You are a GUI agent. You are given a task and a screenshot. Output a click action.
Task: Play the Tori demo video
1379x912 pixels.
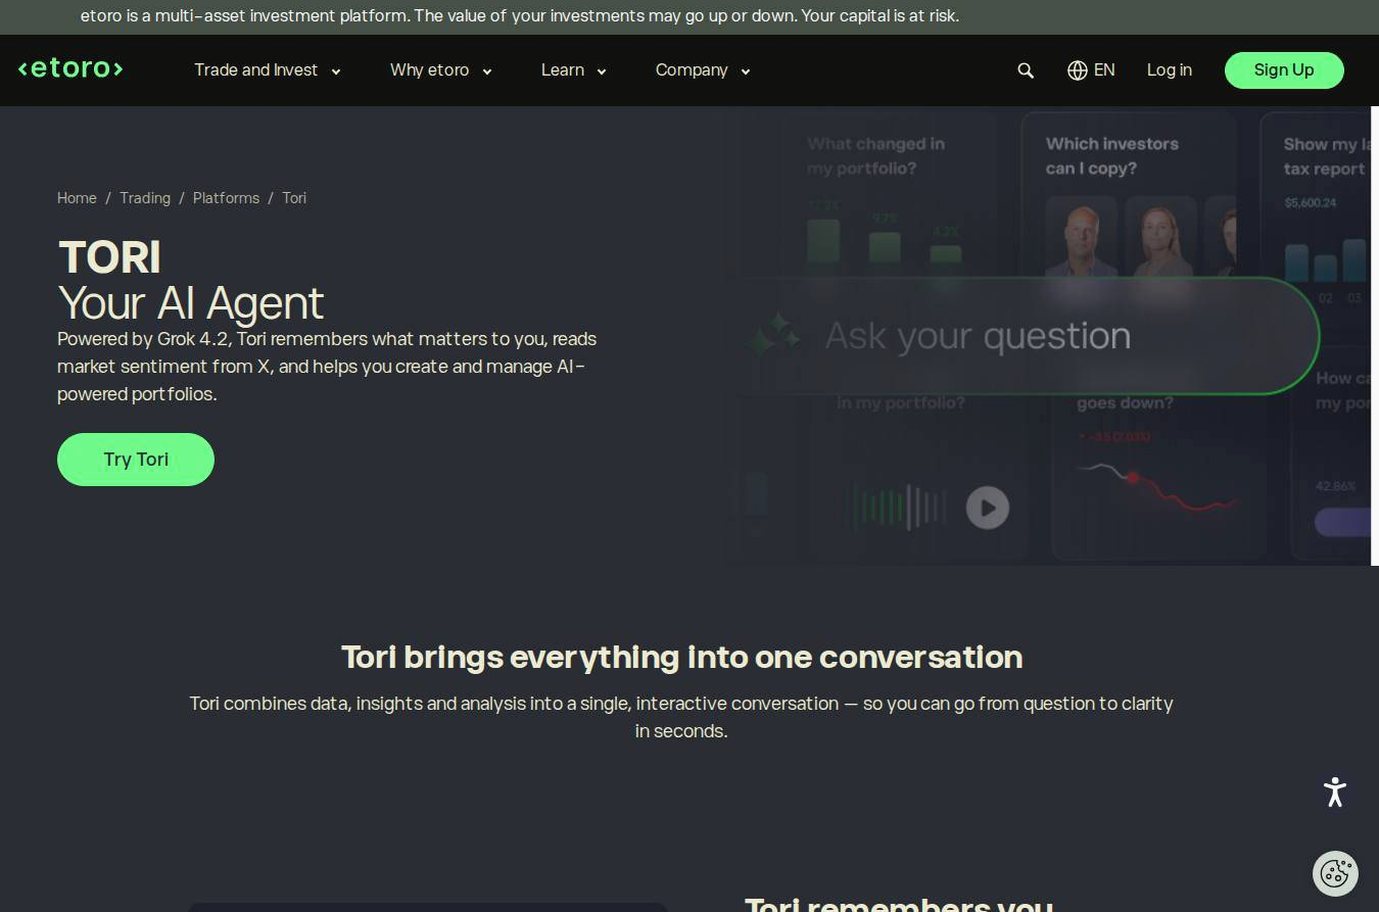point(987,507)
